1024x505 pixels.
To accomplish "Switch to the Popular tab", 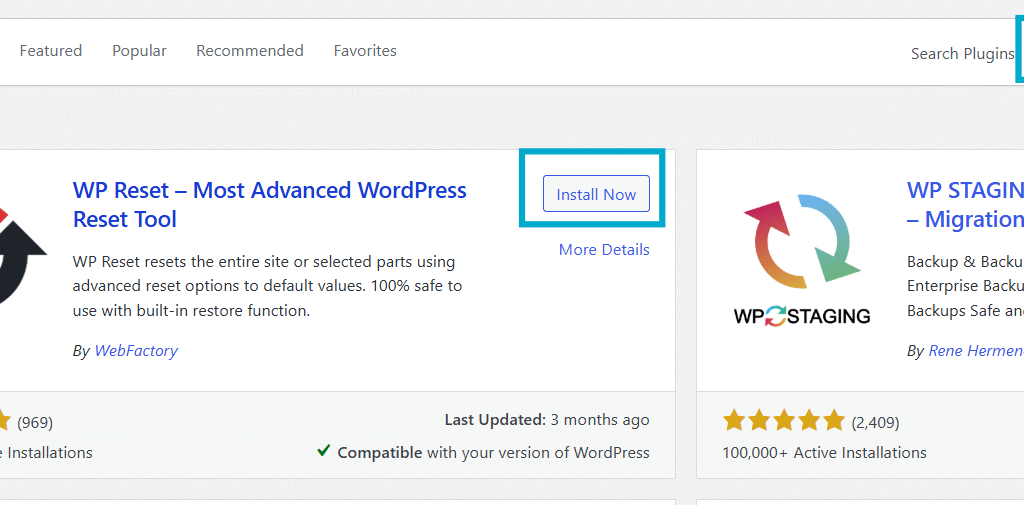I will pyautogui.click(x=139, y=51).
